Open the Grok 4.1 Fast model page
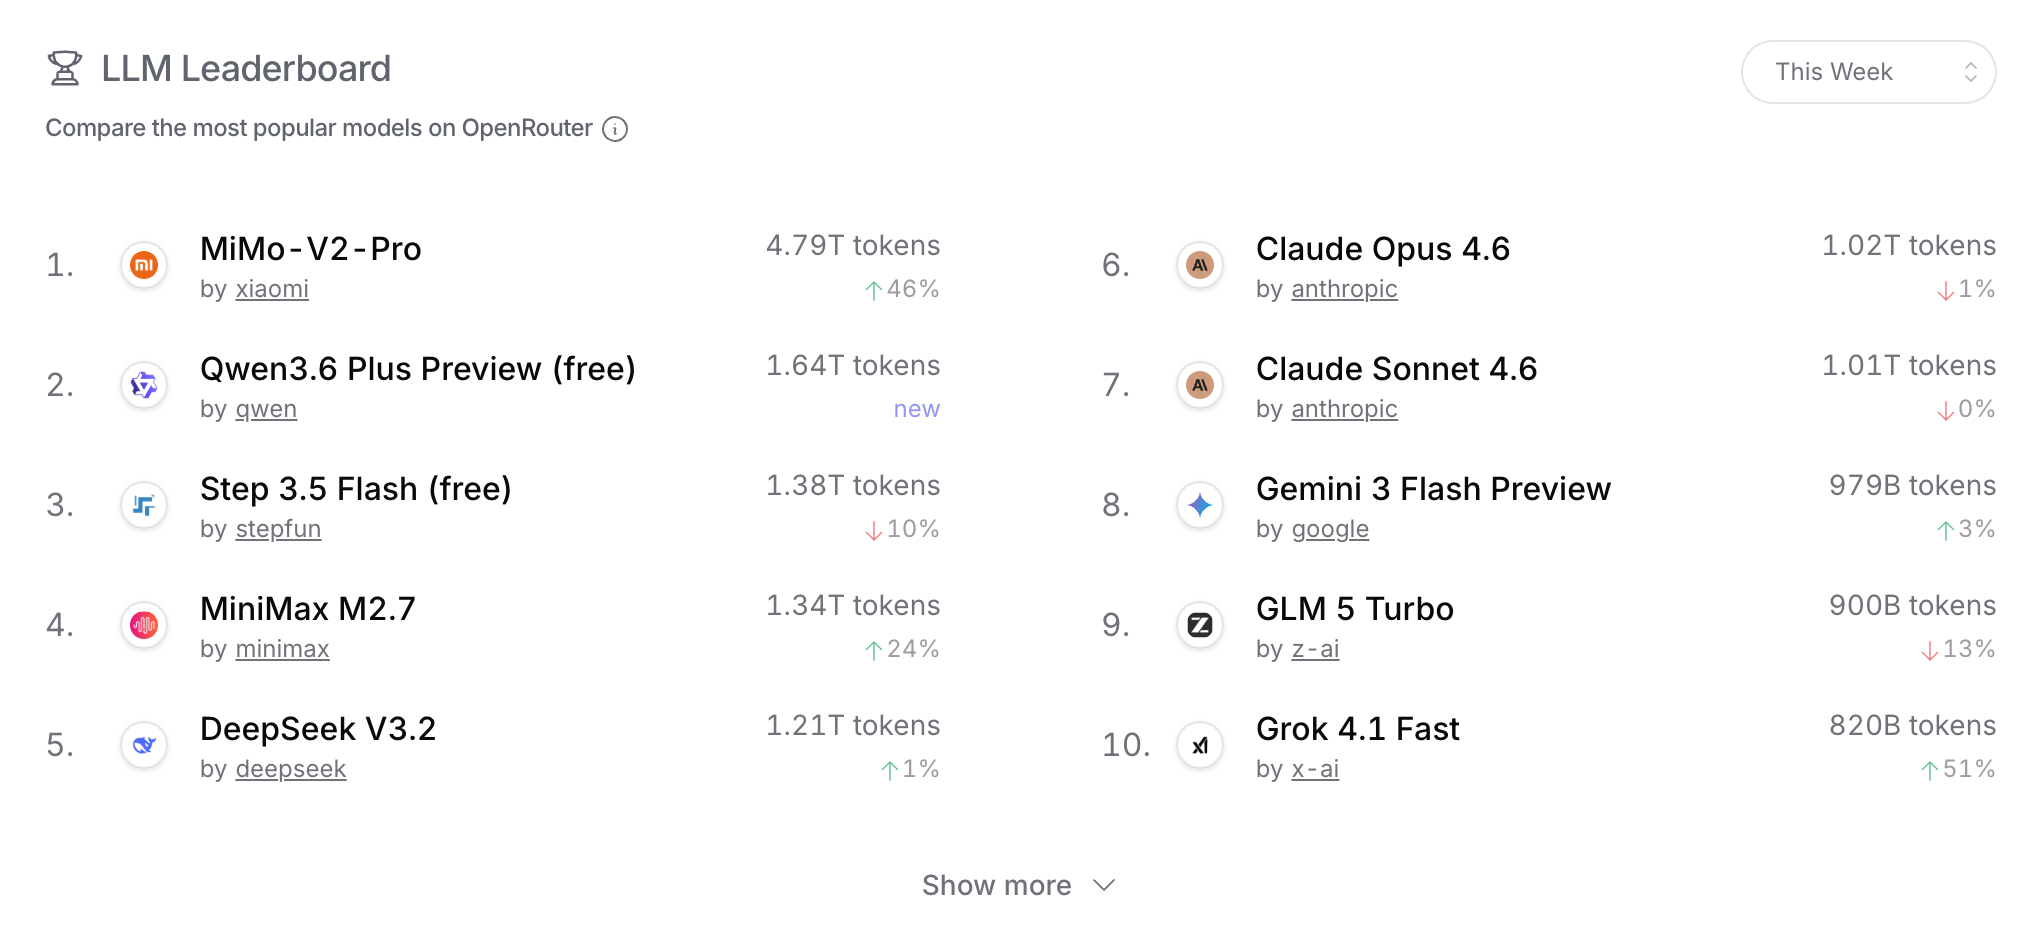2040x936 pixels. coord(1357,729)
